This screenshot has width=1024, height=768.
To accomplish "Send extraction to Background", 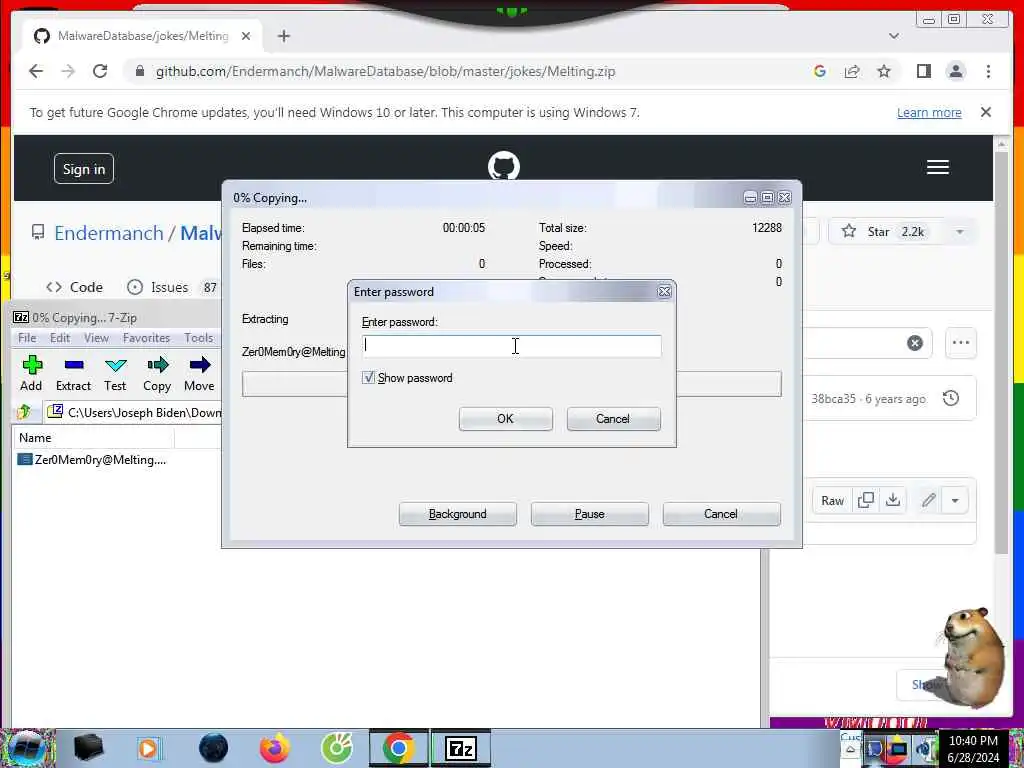I will [x=457, y=514].
